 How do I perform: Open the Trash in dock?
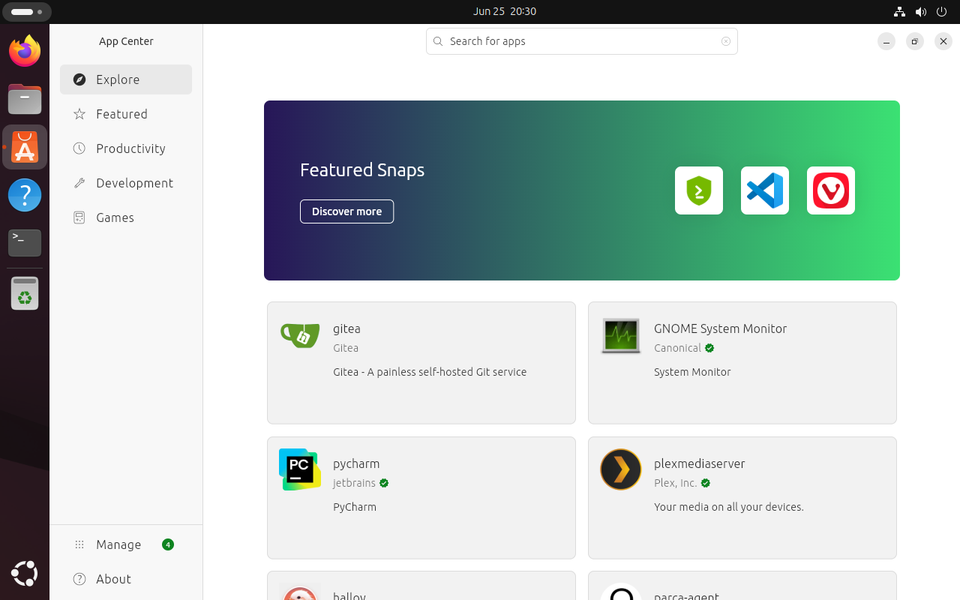click(24, 293)
